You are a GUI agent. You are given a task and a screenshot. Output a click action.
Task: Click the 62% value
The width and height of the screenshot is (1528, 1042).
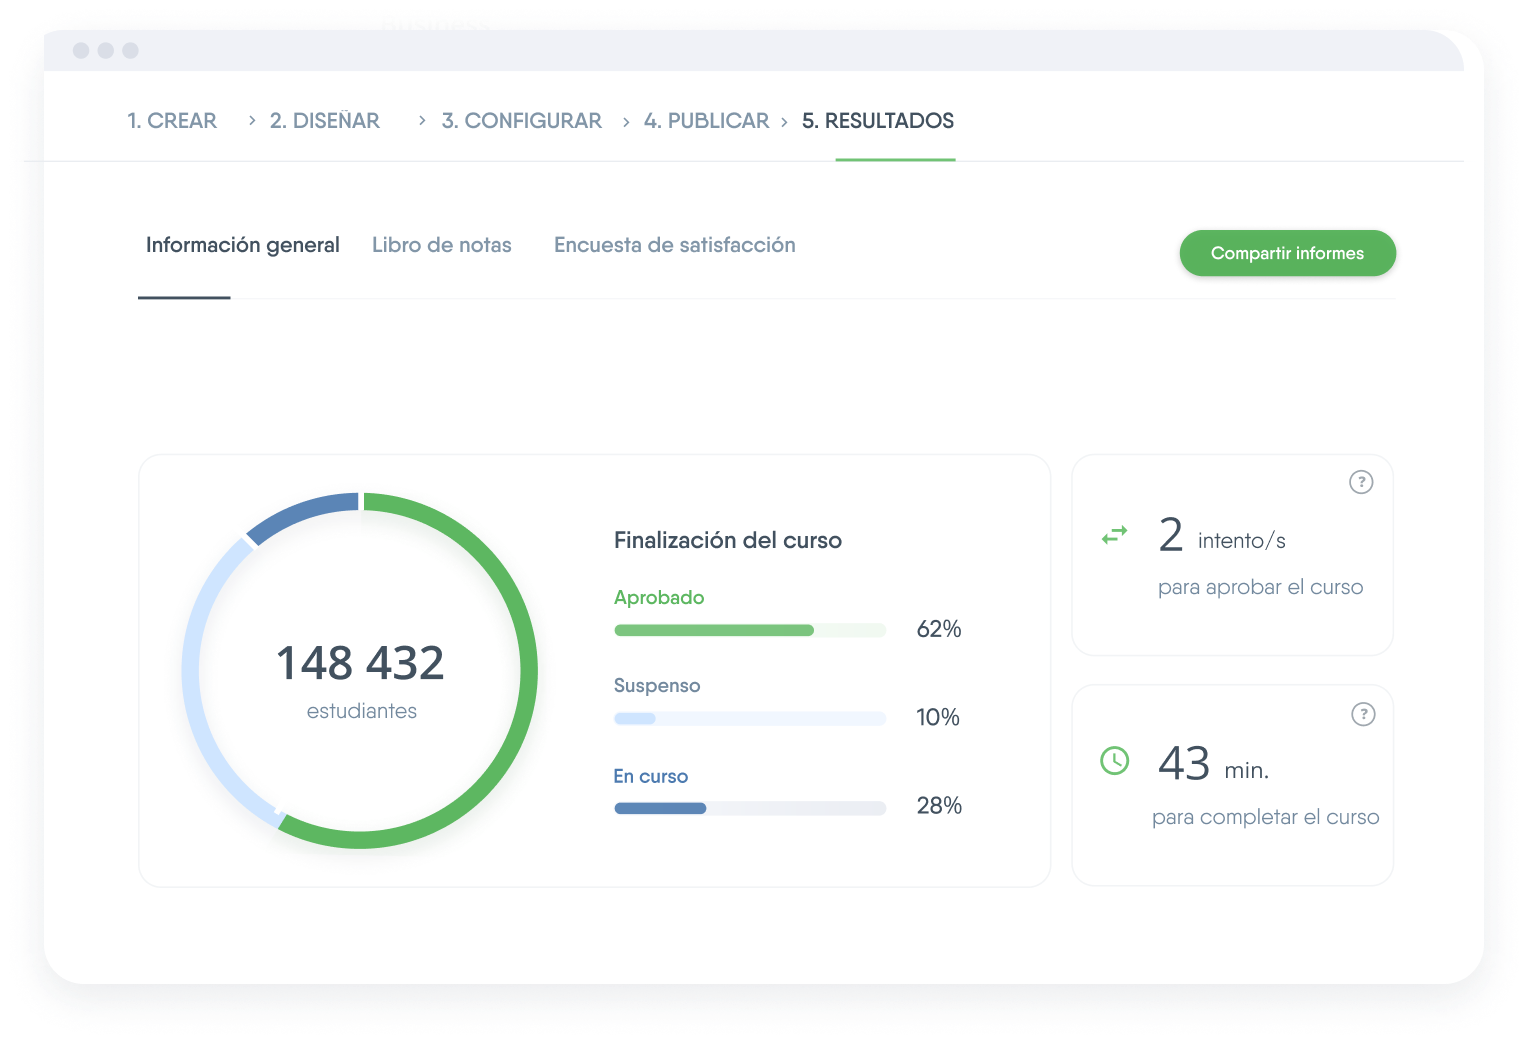tap(939, 629)
